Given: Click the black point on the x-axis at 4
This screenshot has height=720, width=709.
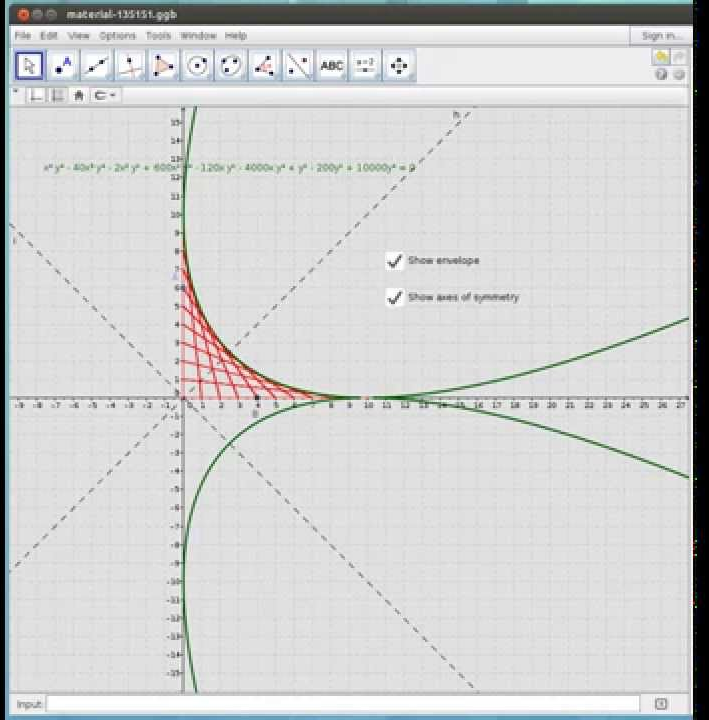Looking at the screenshot, I should point(257,398).
